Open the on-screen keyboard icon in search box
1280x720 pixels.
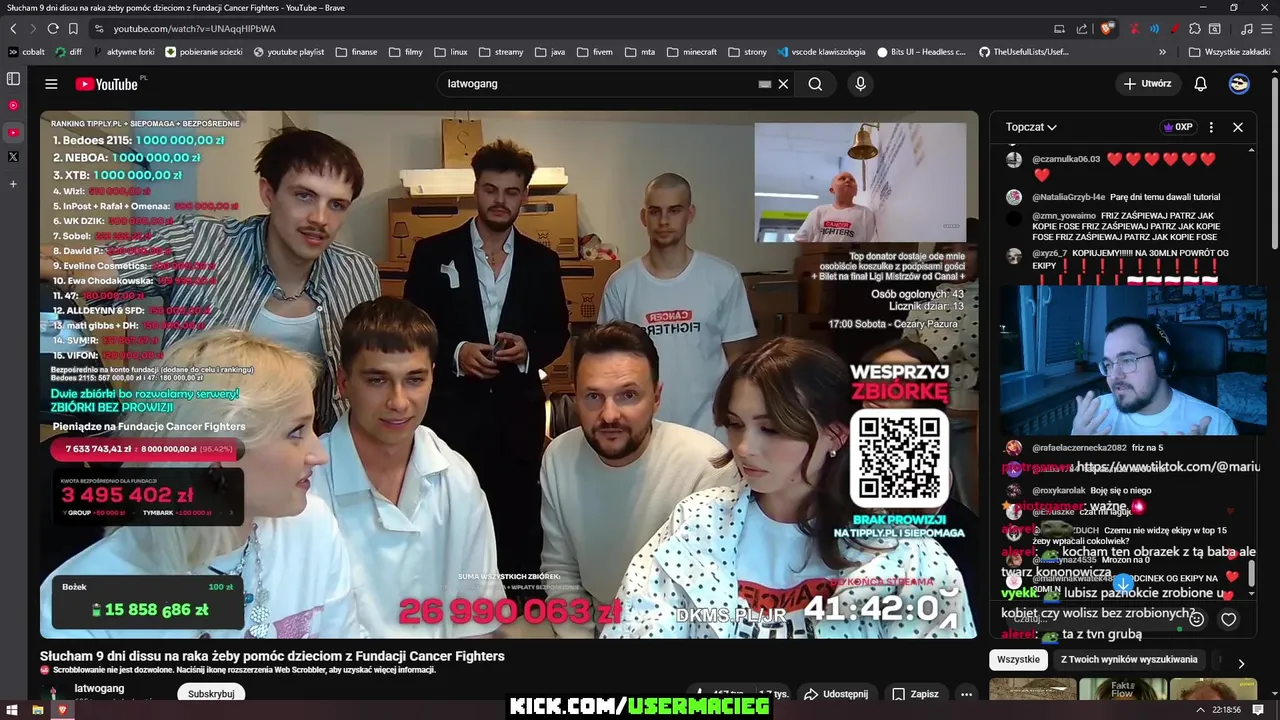[x=765, y=84]
